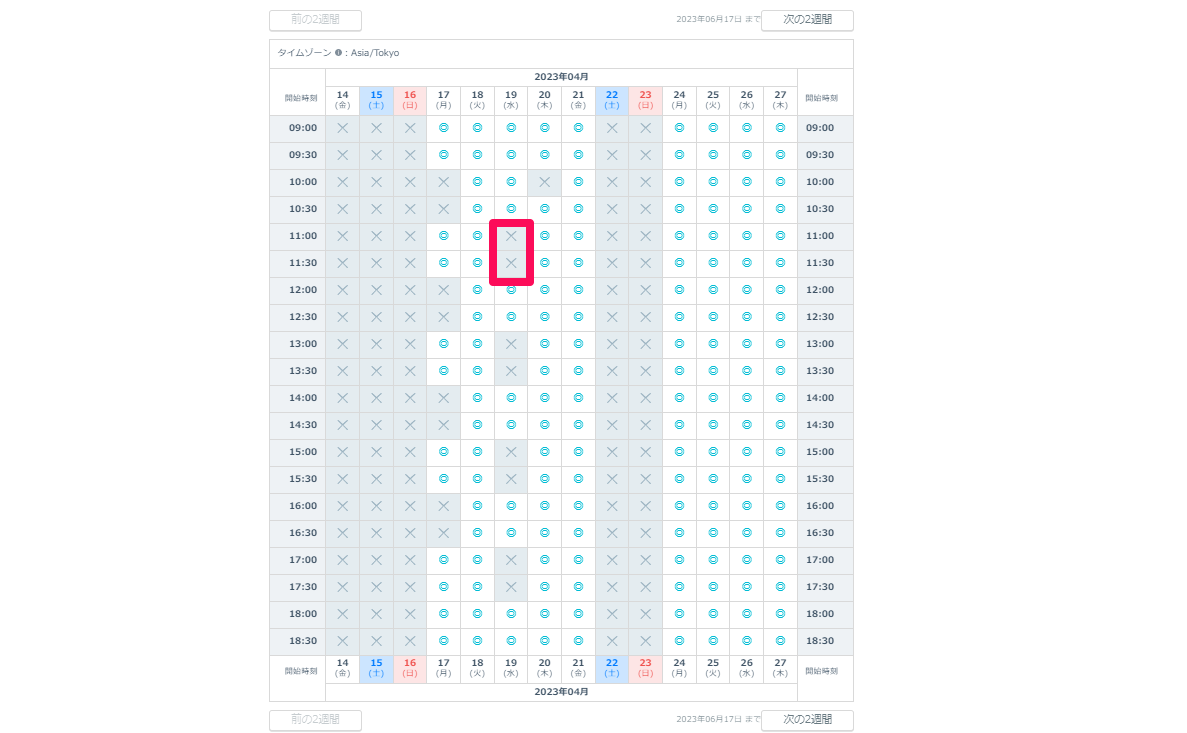Select the 12:00 slot on April 25

(x=713, y=290)
